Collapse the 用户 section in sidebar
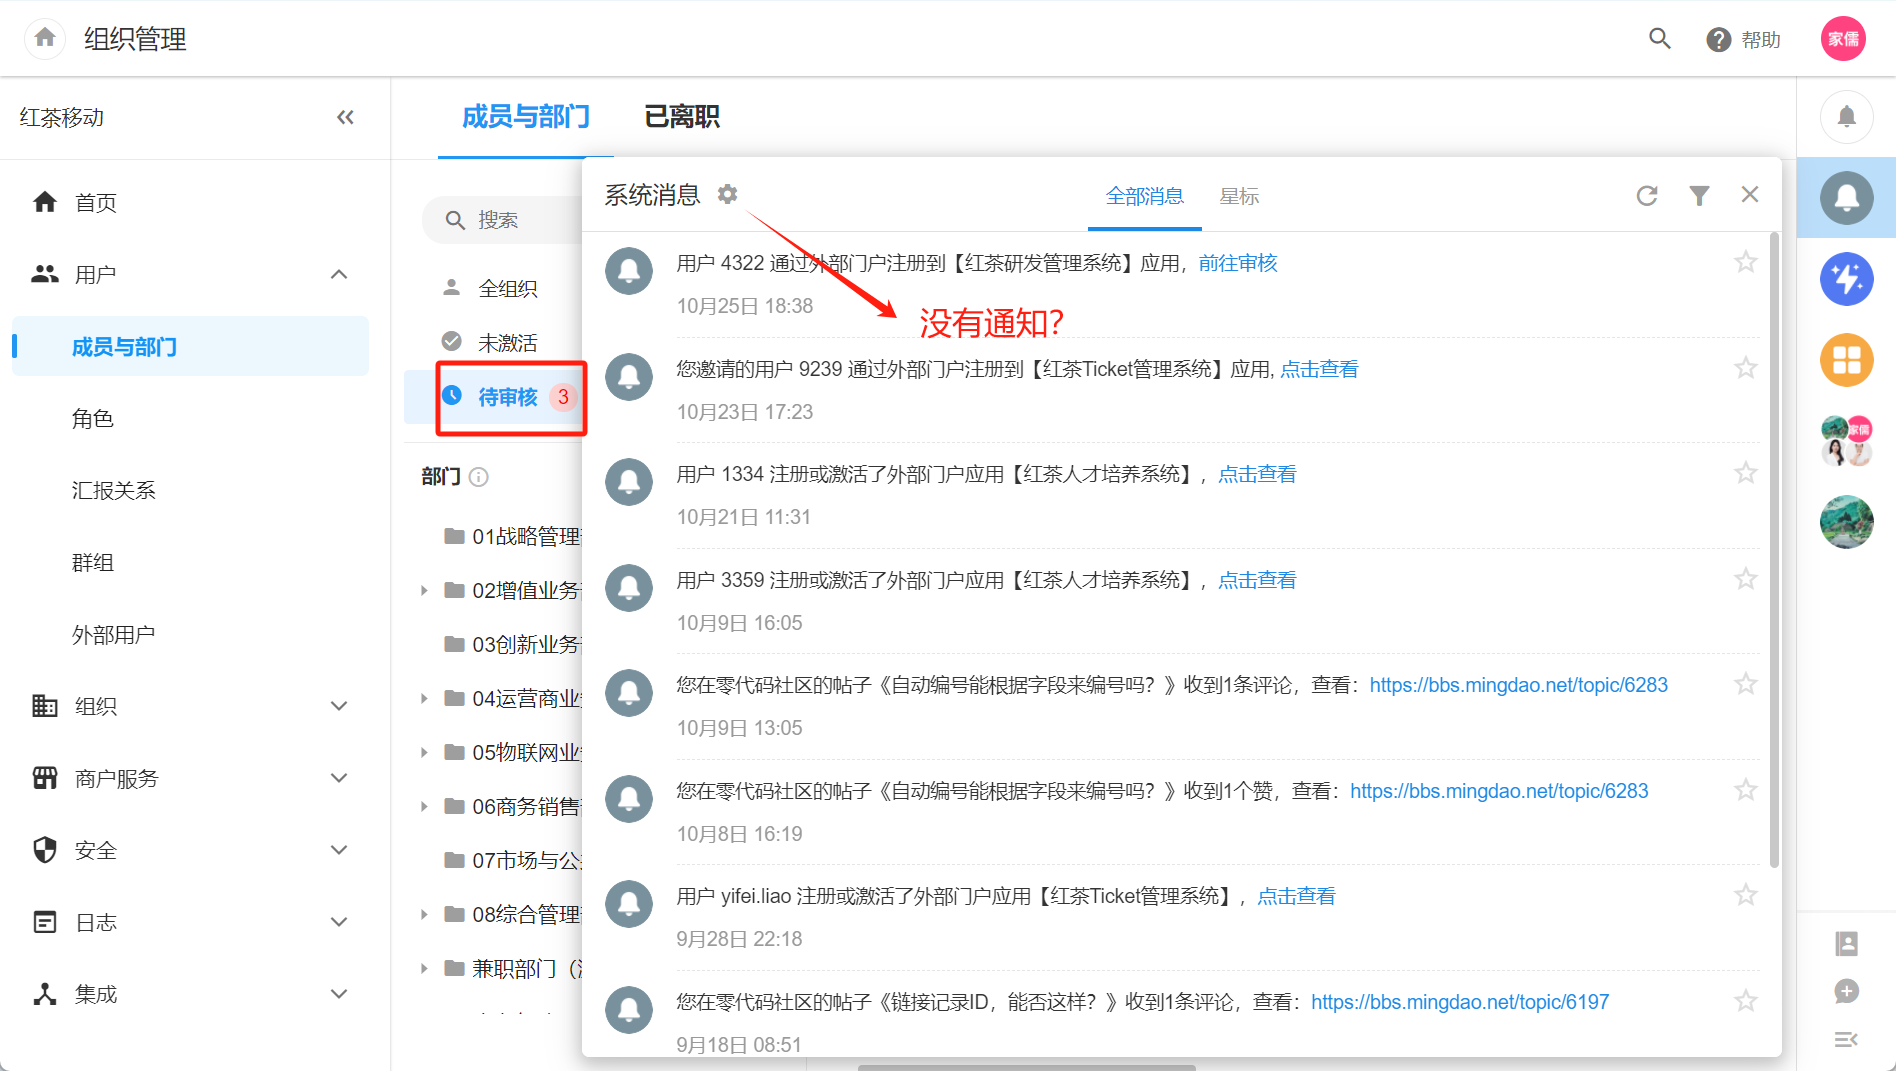The width and height of the screenshot is (1896, 1071). pyautogui.click(x=339, y=275)
